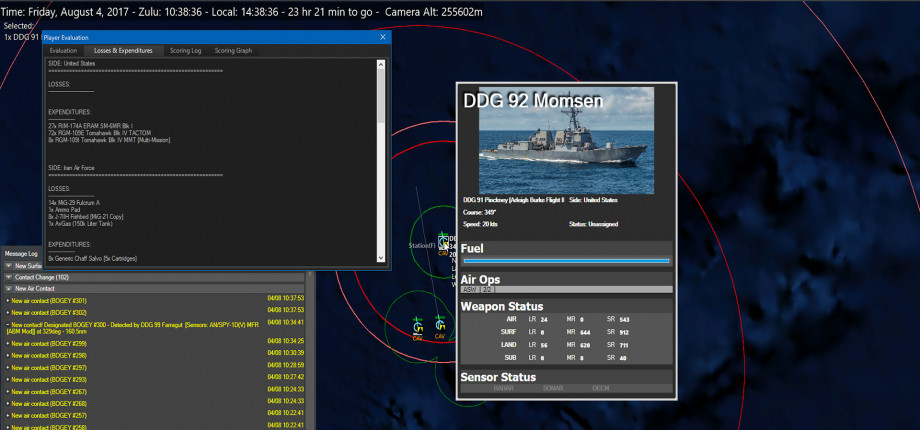920x430 pixels.
Task: Expand the BOGEY #297 air contact message
Action: coord(8,368)
